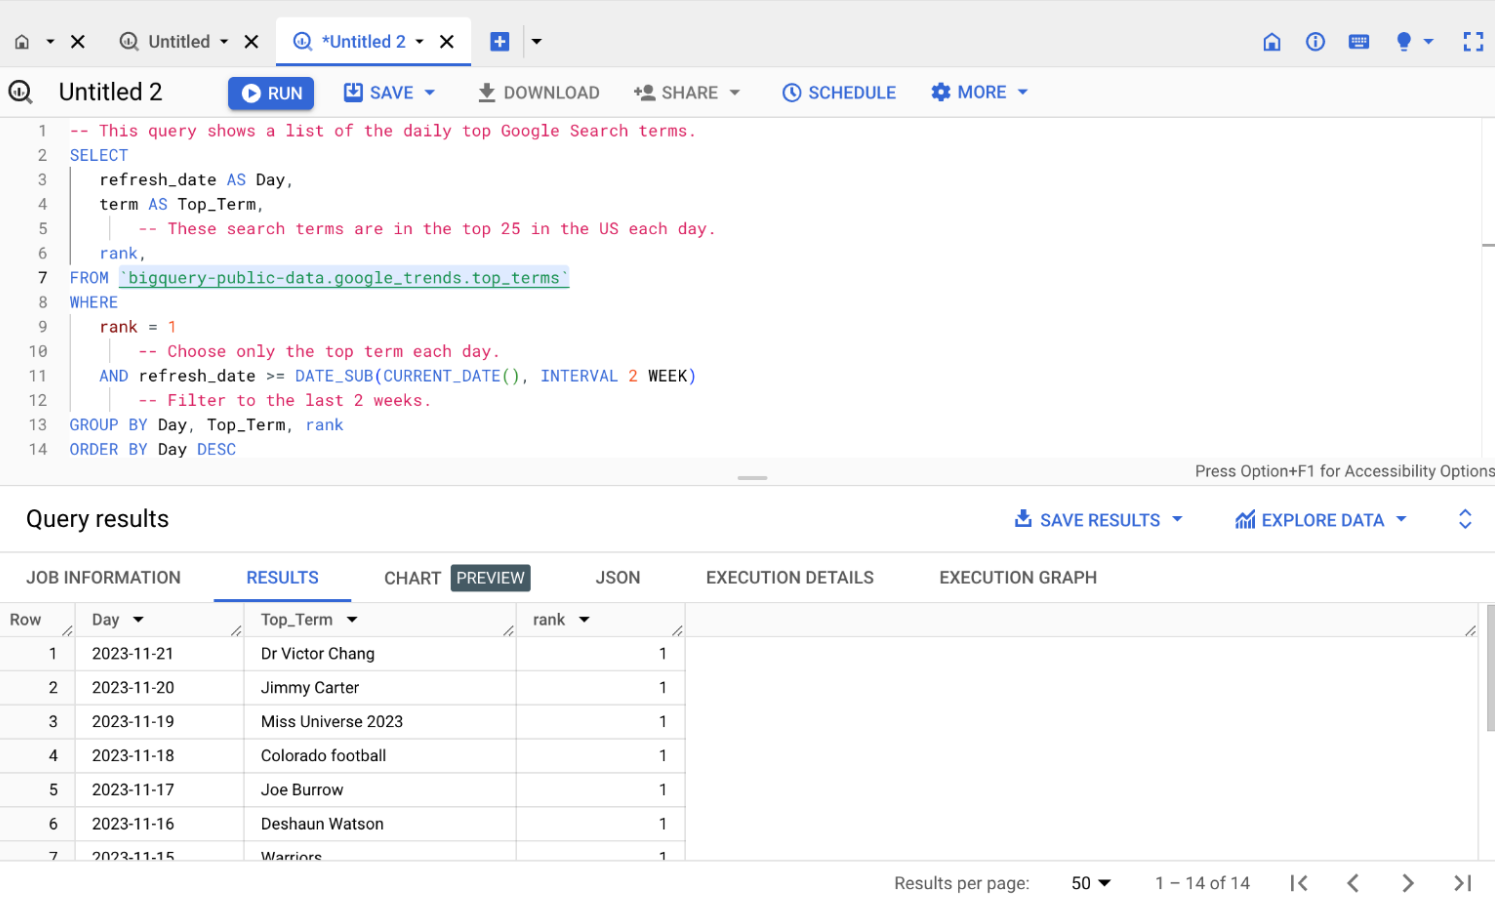
Task: Save the query results
Action: (1097, 519)
